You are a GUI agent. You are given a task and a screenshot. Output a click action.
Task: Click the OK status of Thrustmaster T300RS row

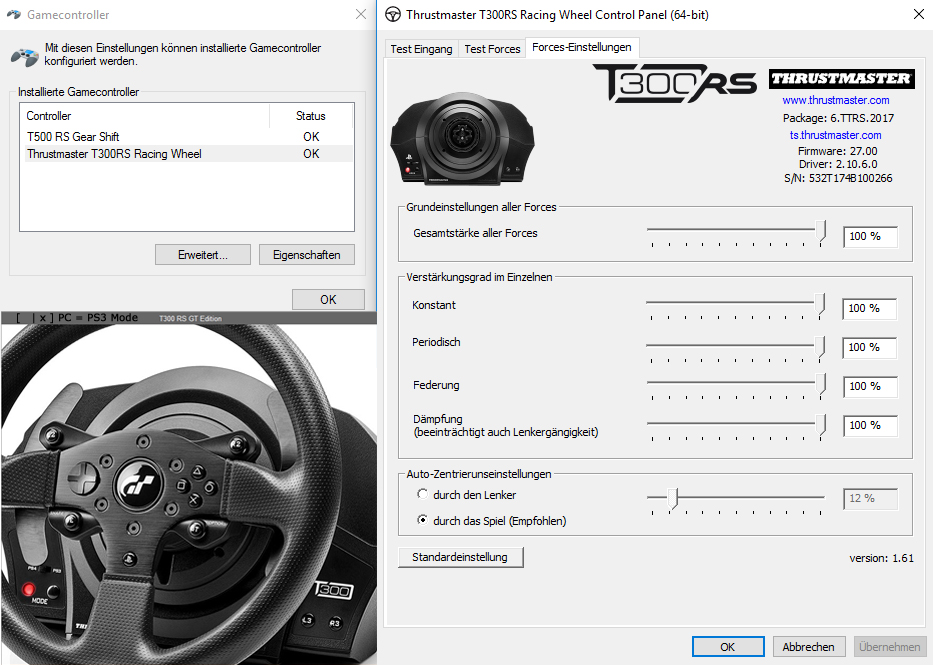coord(311,154)
